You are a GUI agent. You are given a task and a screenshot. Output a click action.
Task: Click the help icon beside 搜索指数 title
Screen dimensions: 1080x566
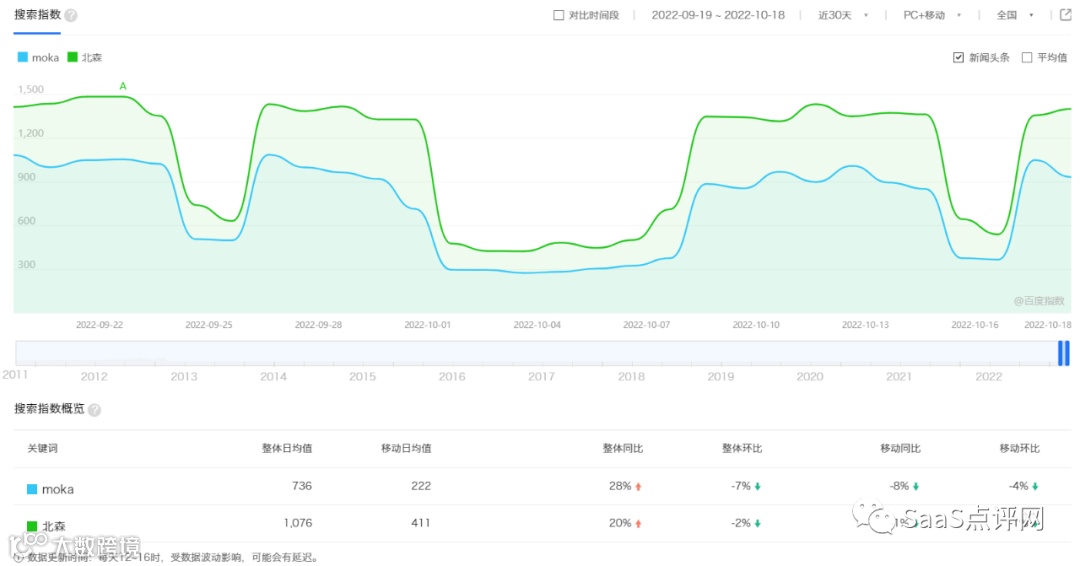tap(71, 15)
